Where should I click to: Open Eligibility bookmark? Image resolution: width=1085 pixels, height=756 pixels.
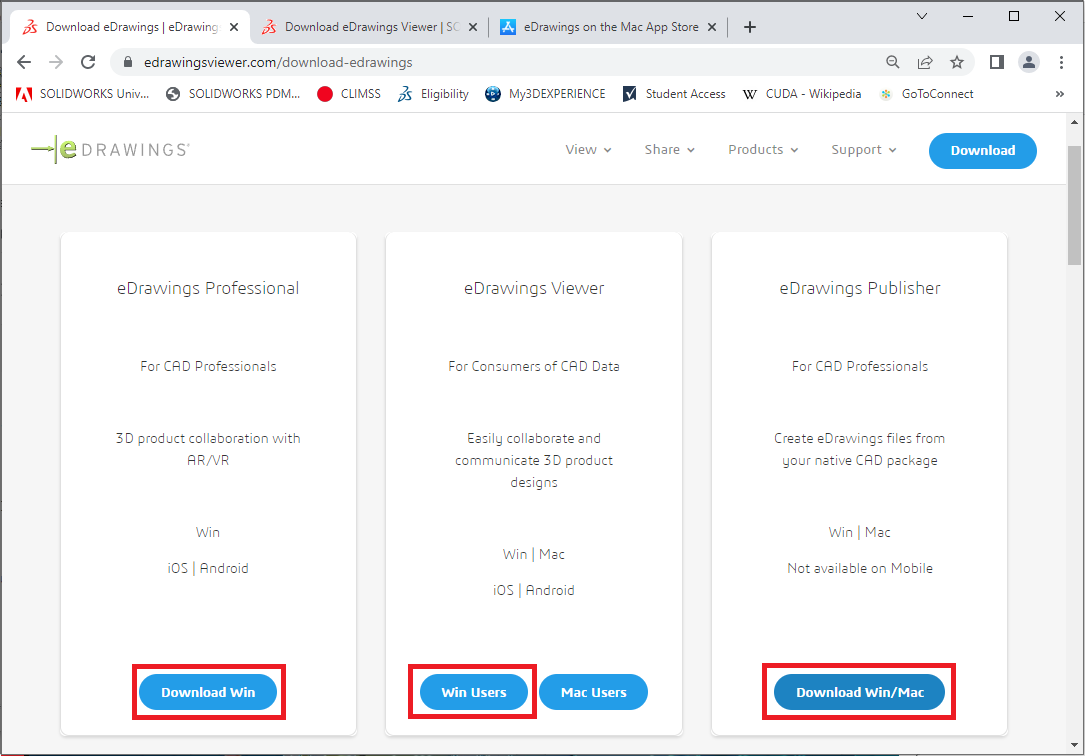point(433,94)
